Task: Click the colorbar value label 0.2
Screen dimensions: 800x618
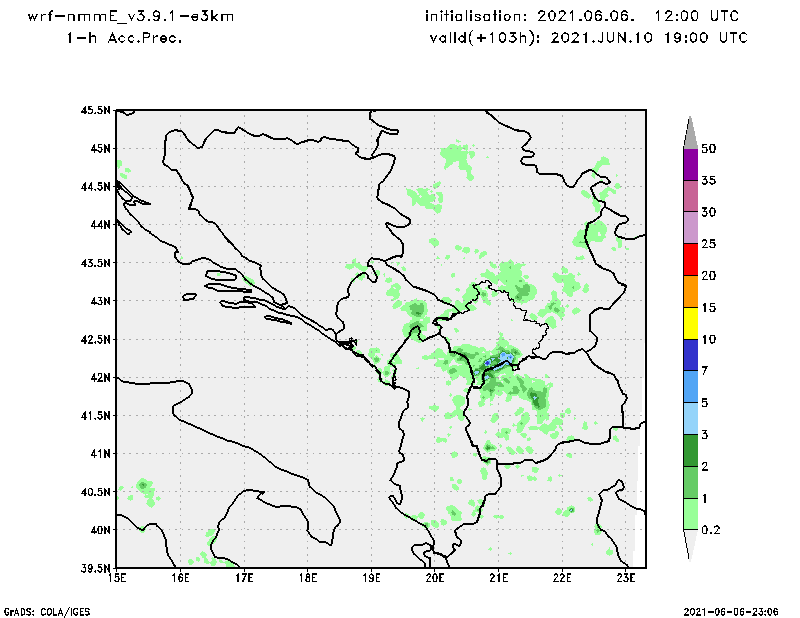Action: point(711,530)
